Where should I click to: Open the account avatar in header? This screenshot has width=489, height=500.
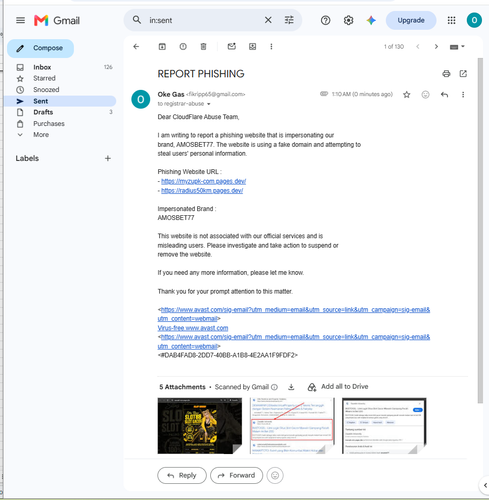point(474,20)
